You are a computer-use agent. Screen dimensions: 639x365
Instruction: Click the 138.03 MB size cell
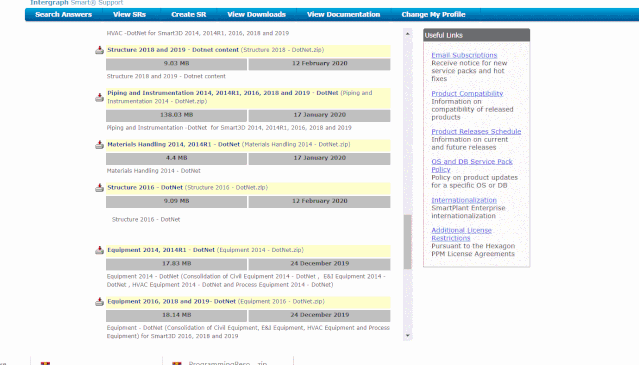(176, 115)
